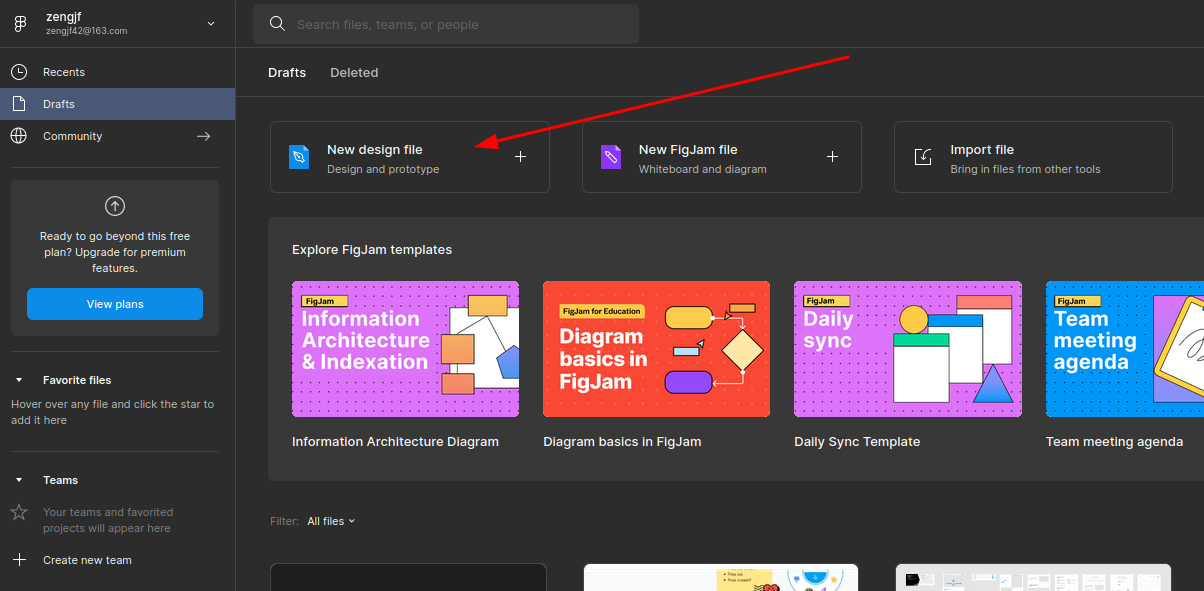
Task: Click the View plans button
Action: coord(115,304)
